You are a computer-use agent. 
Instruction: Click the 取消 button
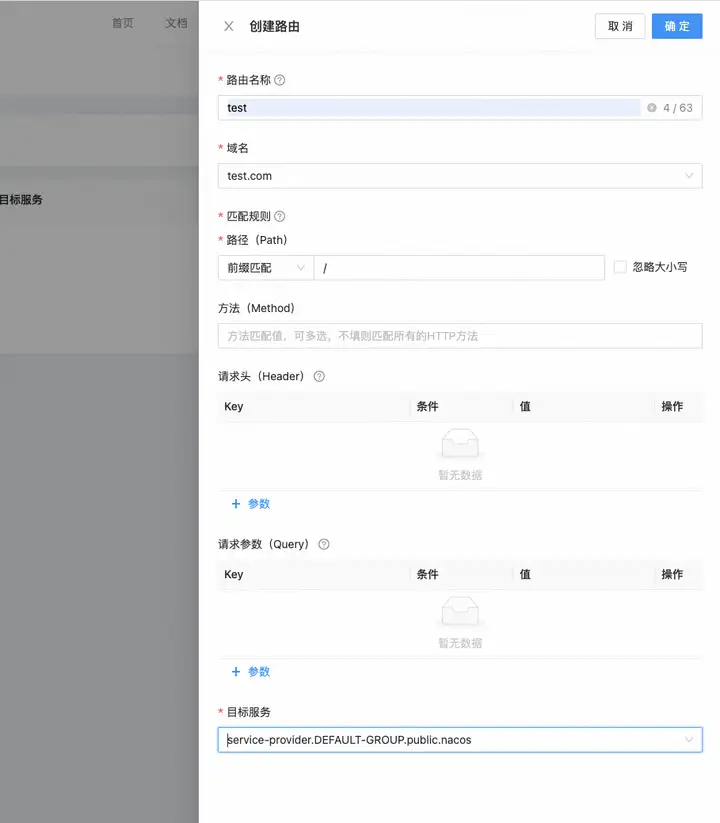point(620,26)
